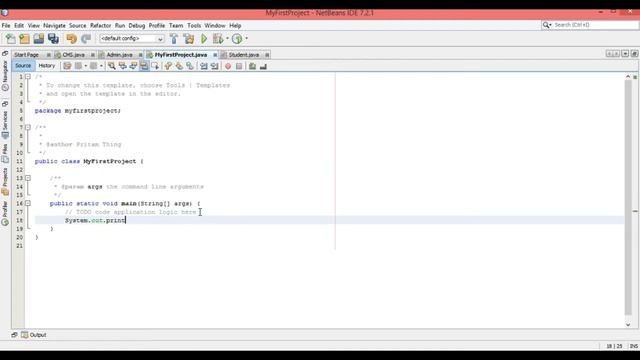Click the editor vertical scrollbar

[628, 198]
